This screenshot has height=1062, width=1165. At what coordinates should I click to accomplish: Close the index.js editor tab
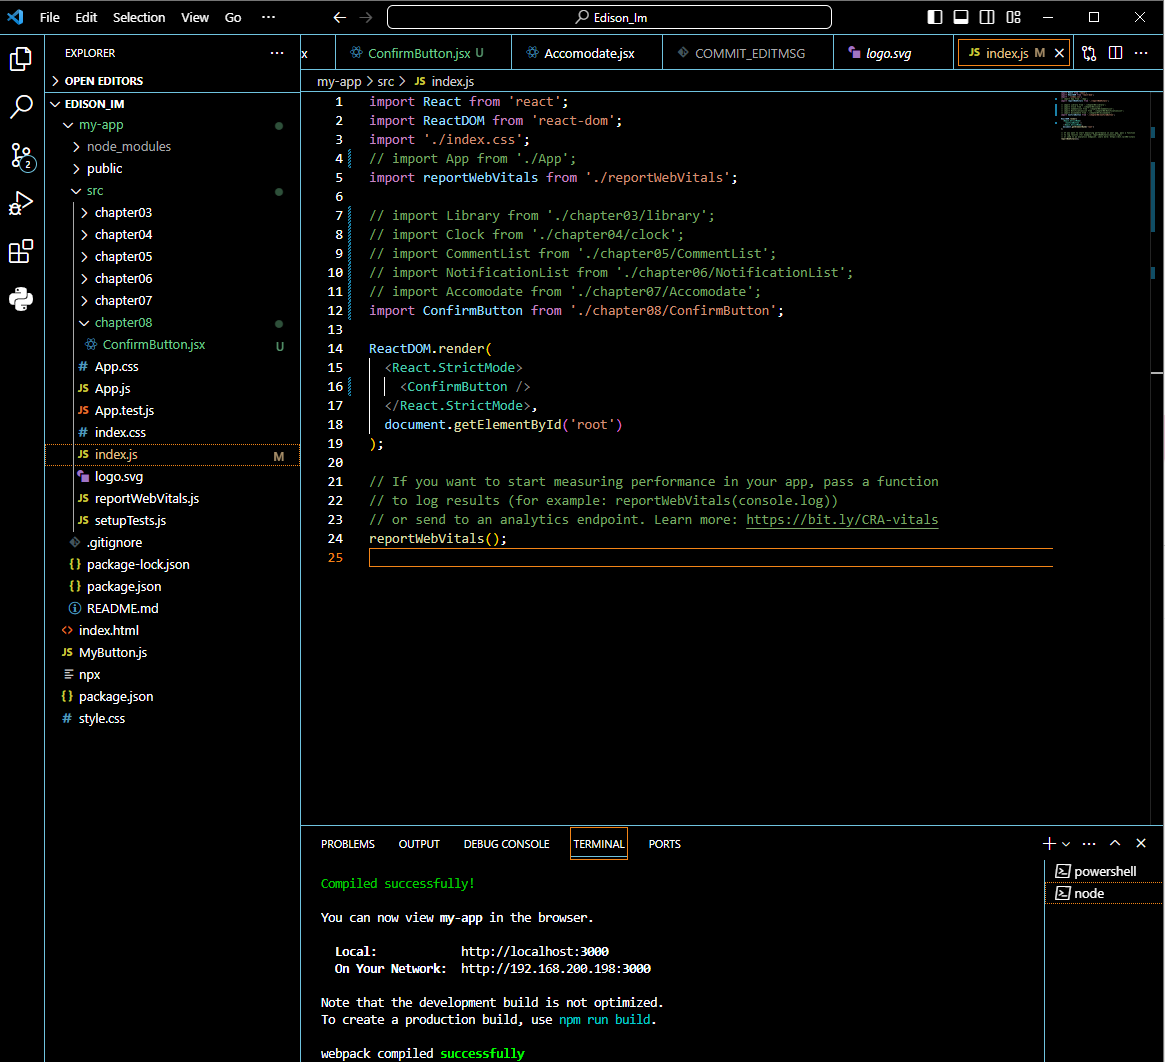click(1060, 53)
